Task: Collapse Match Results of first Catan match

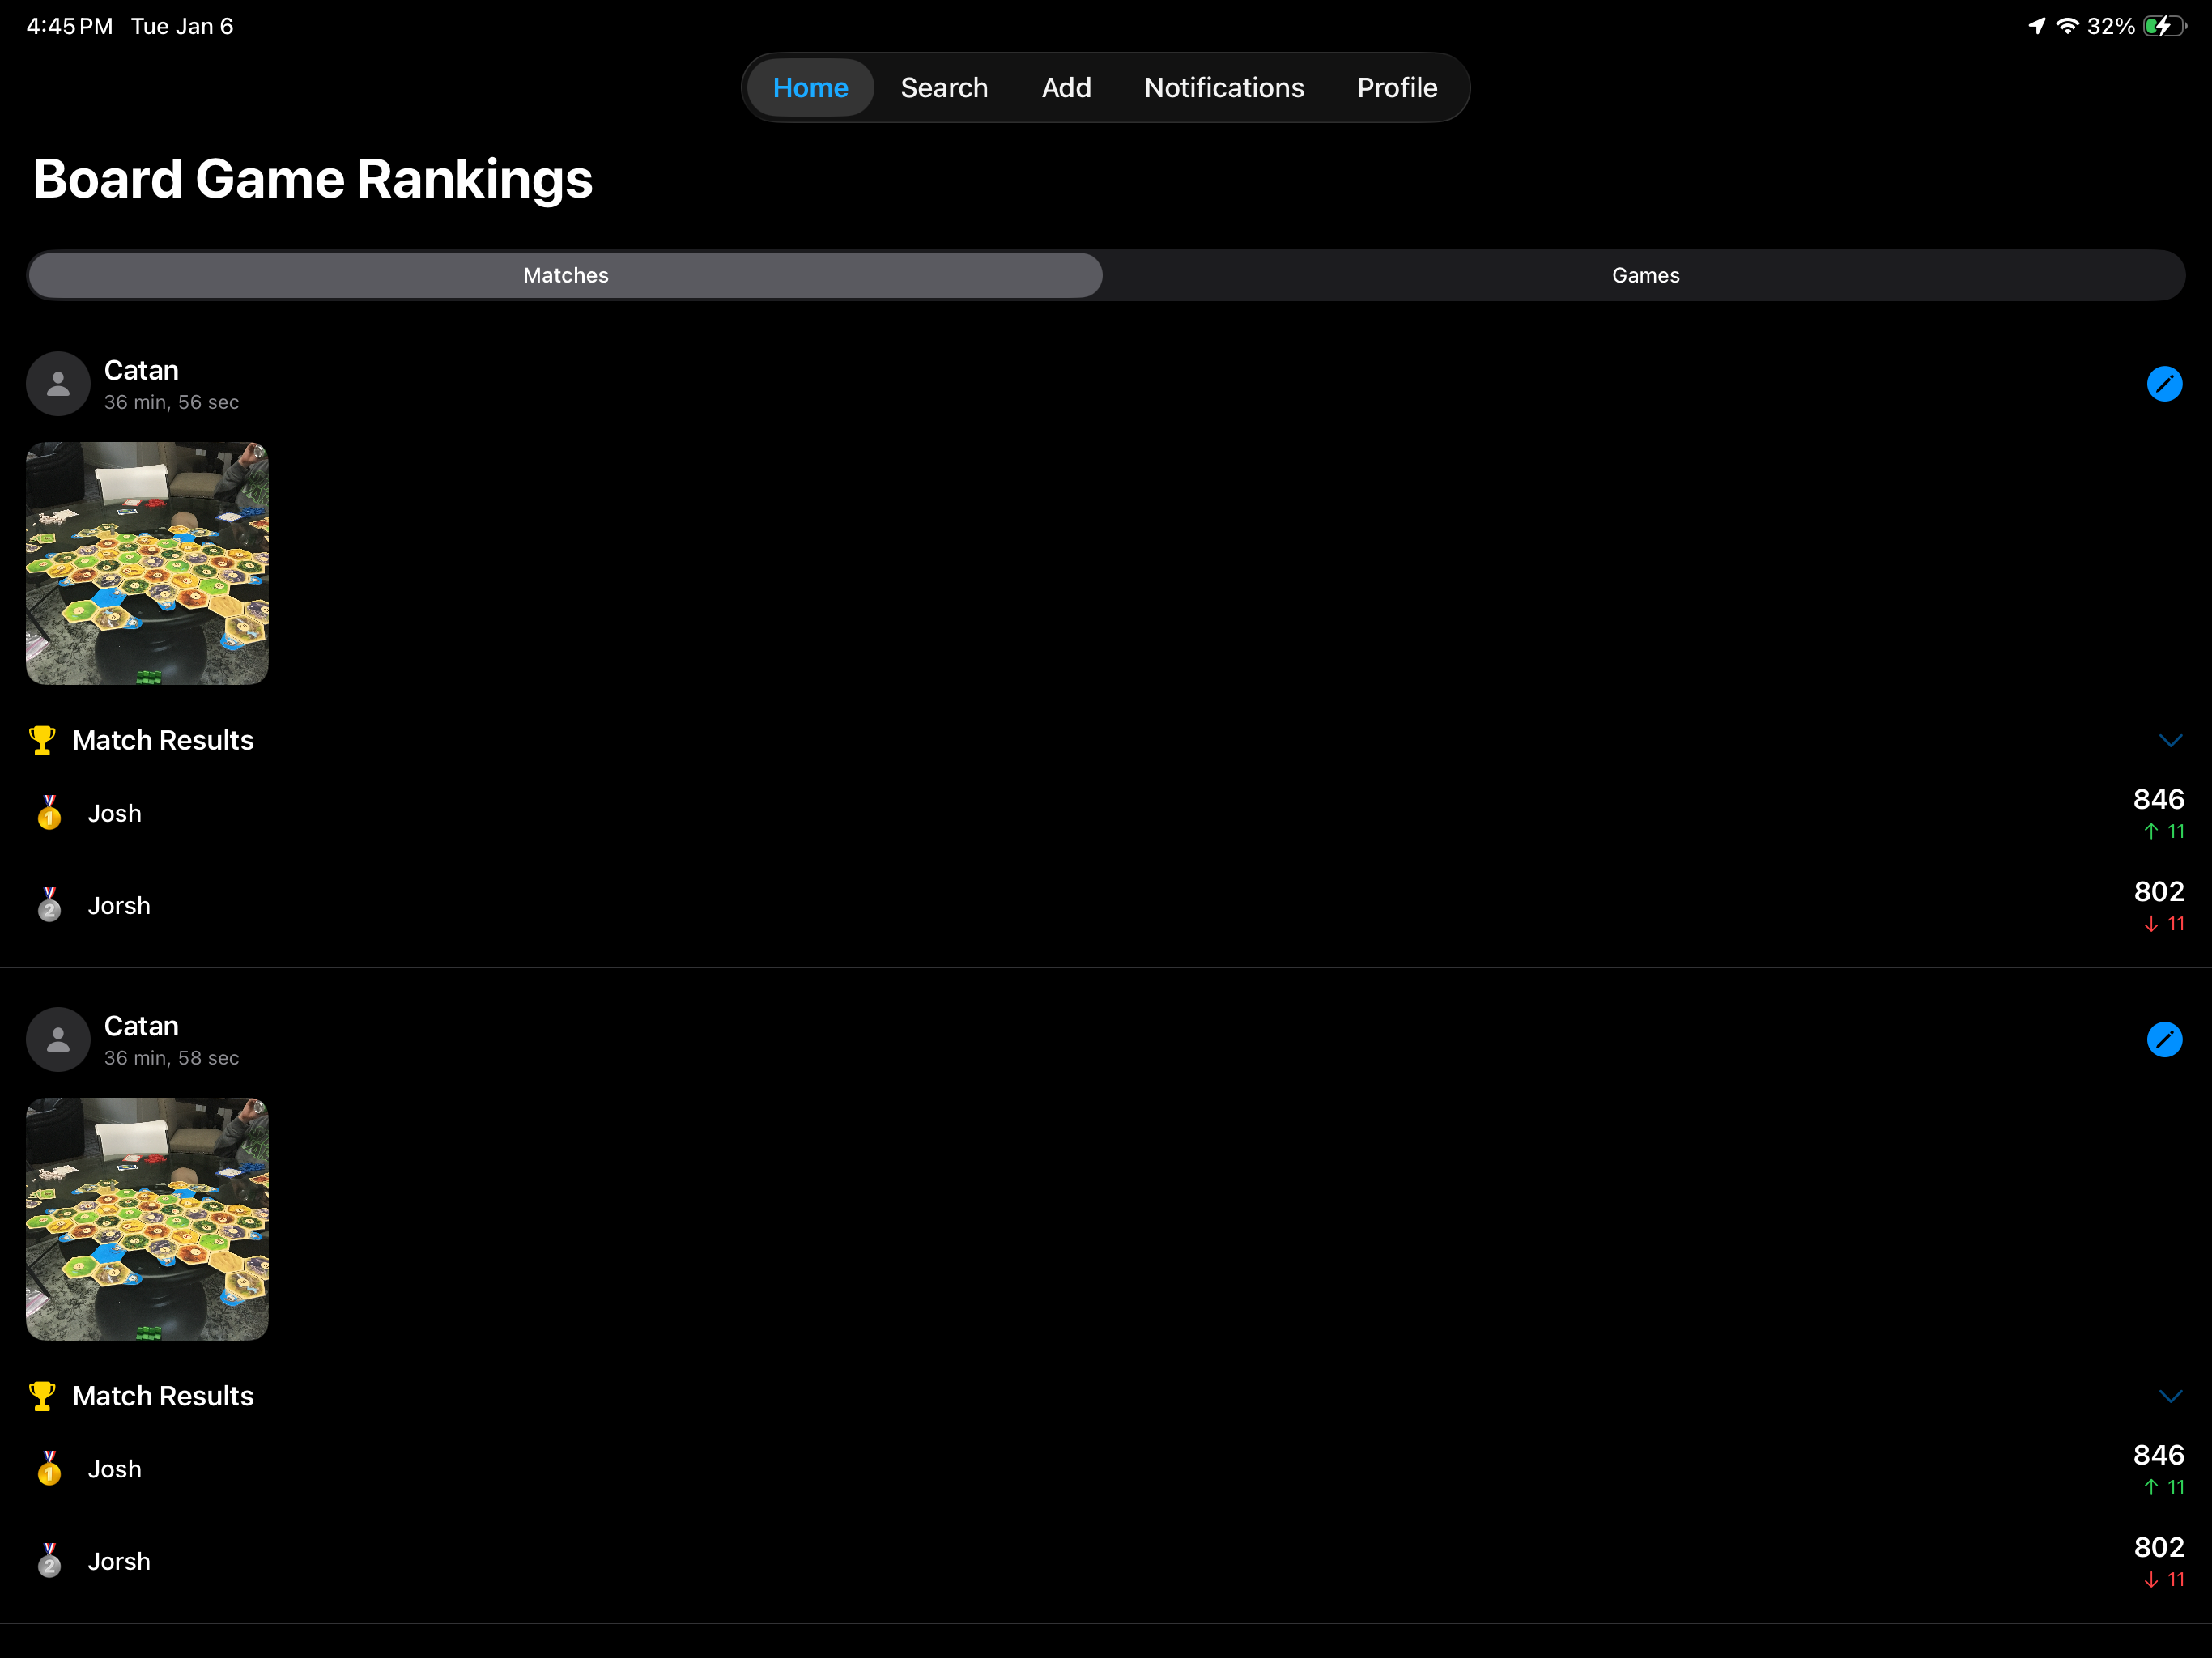Action: [2169, 741]
